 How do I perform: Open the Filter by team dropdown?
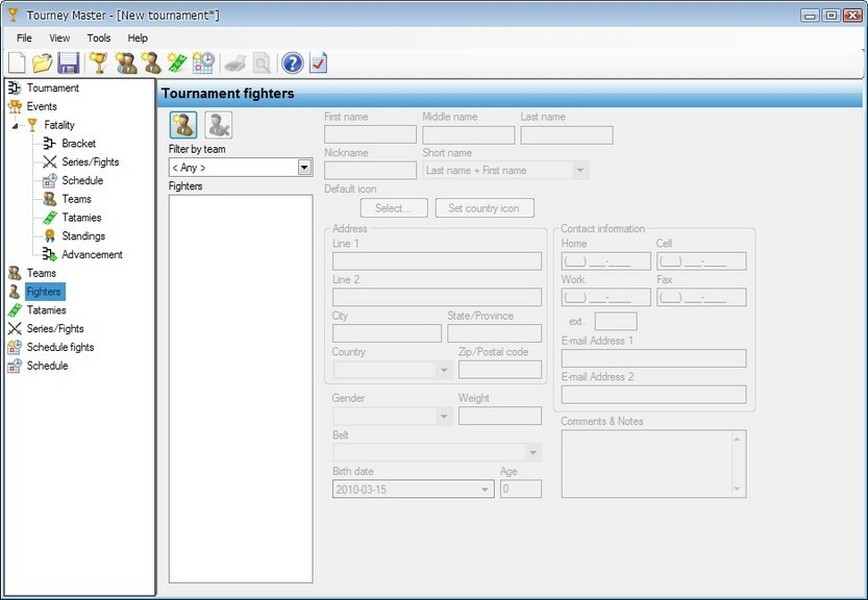[304, 167]
